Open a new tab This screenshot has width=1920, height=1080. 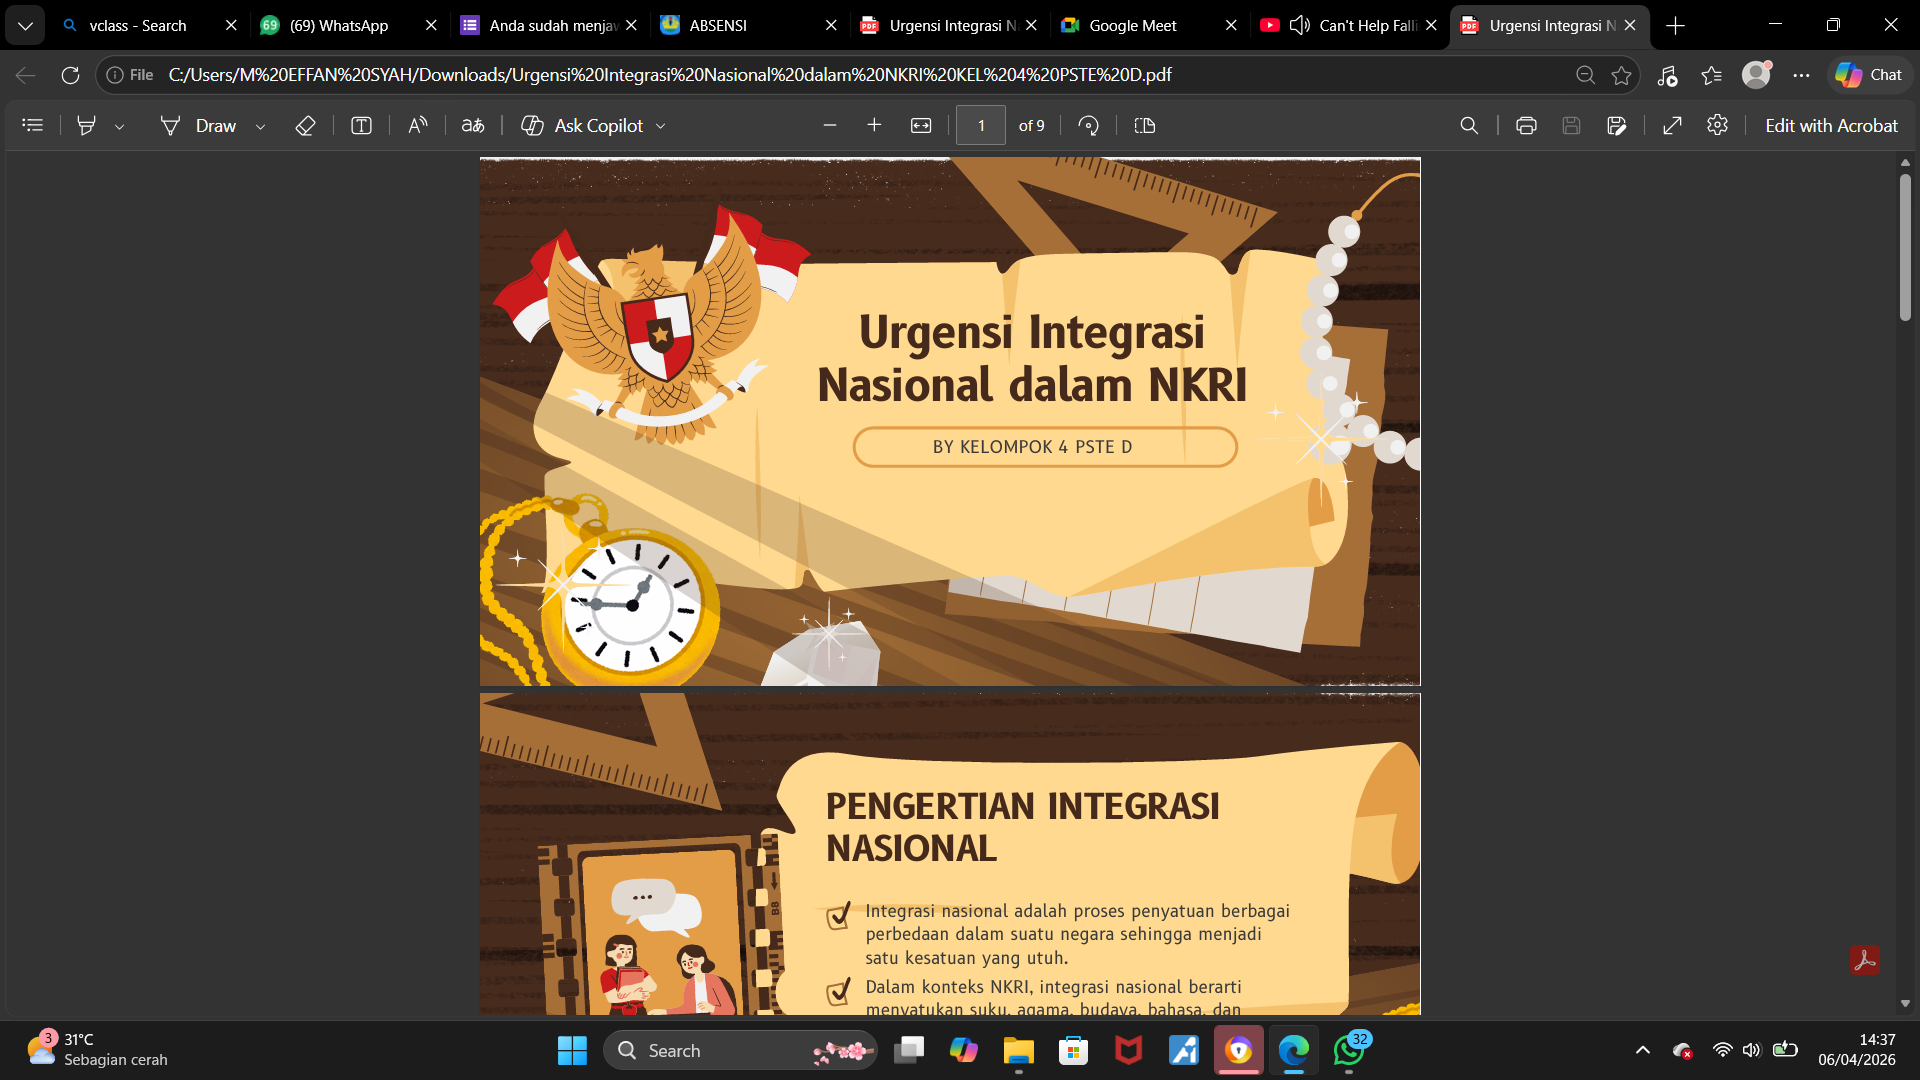1676,25
